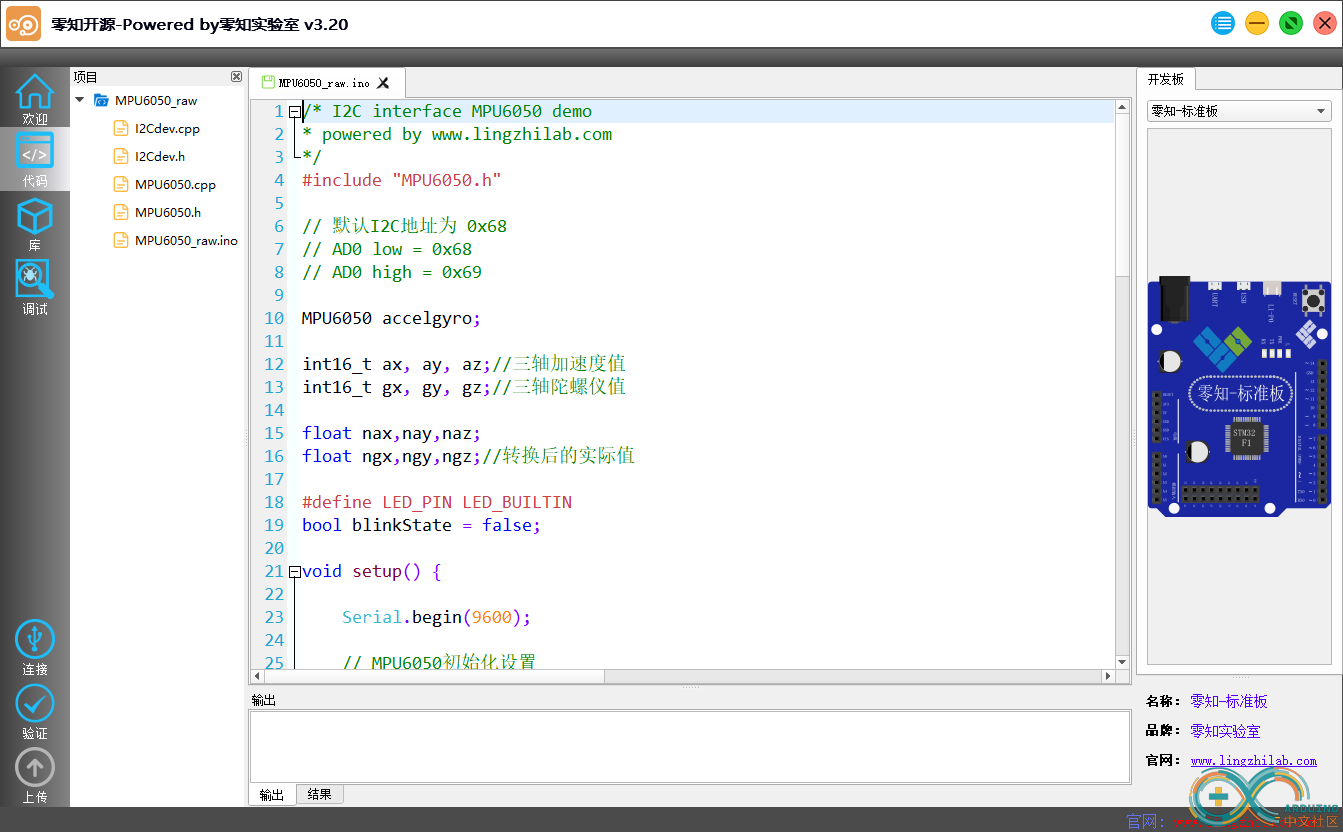Viewport: 1343px width, 832px height.
Task: Click the int16_t ax, ay, az line
Action: point(464,364)
